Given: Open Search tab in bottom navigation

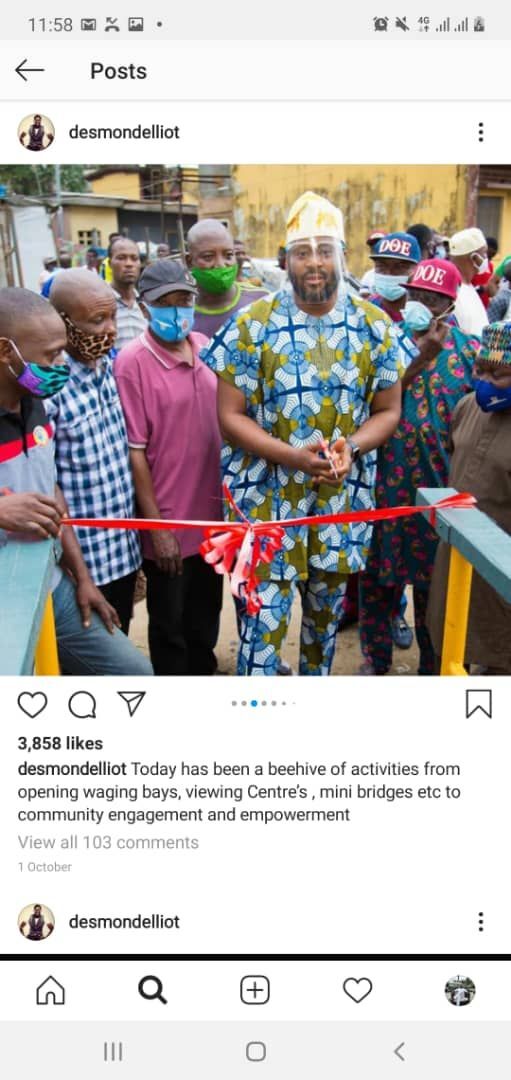Looking at the screenshot, I should tap(152, 990).
